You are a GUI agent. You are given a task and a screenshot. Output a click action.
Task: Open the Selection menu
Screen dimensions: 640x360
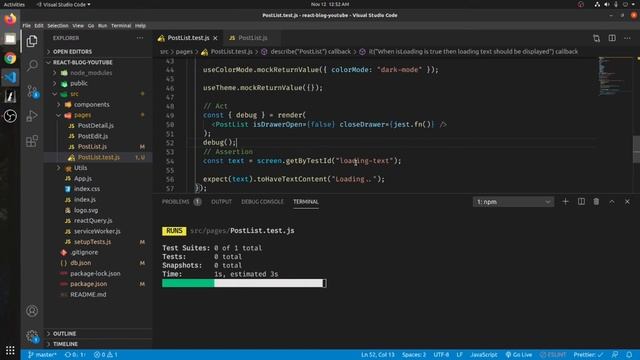[x=58, y=26]
